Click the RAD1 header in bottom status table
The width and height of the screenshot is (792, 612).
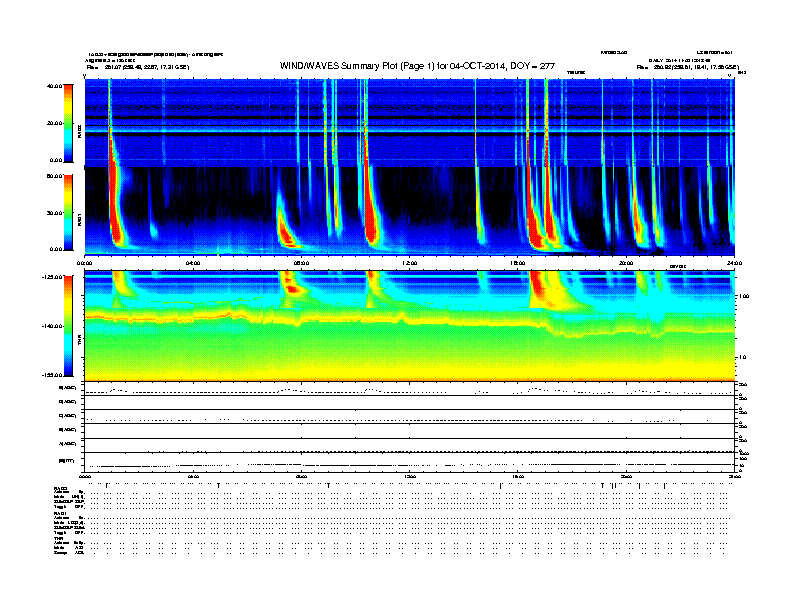60,513
